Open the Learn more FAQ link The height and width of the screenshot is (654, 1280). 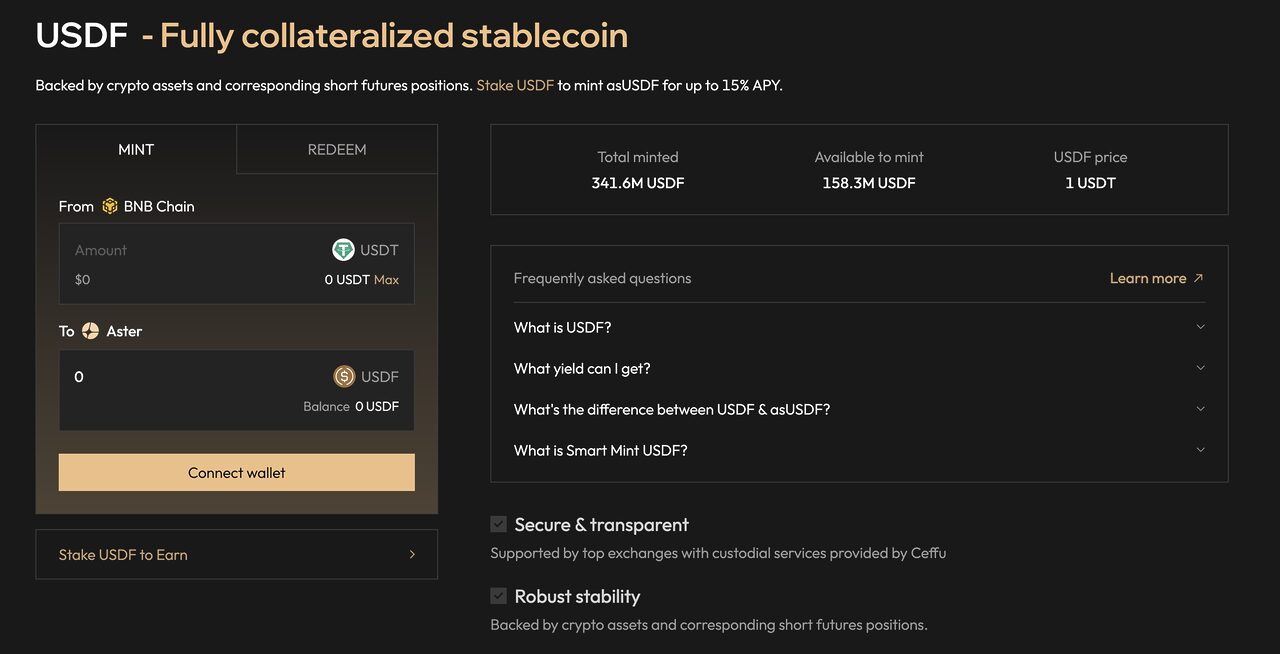click(1148, 278)
